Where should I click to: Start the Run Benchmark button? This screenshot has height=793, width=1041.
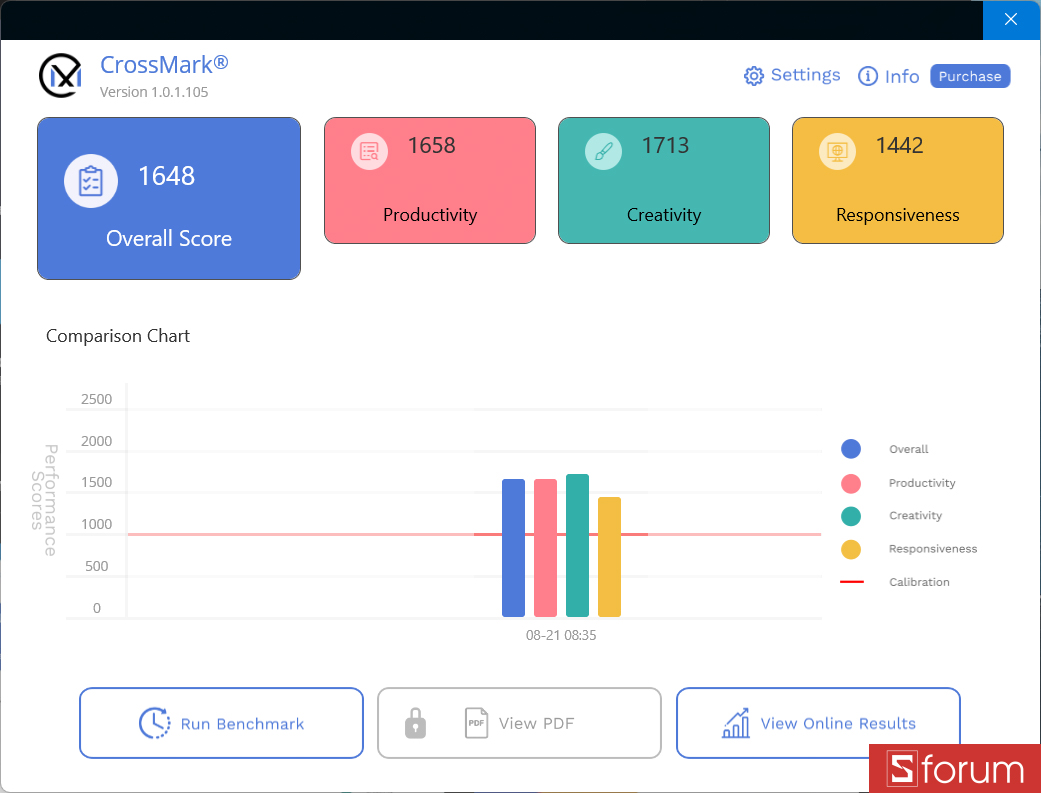point(221,723)
